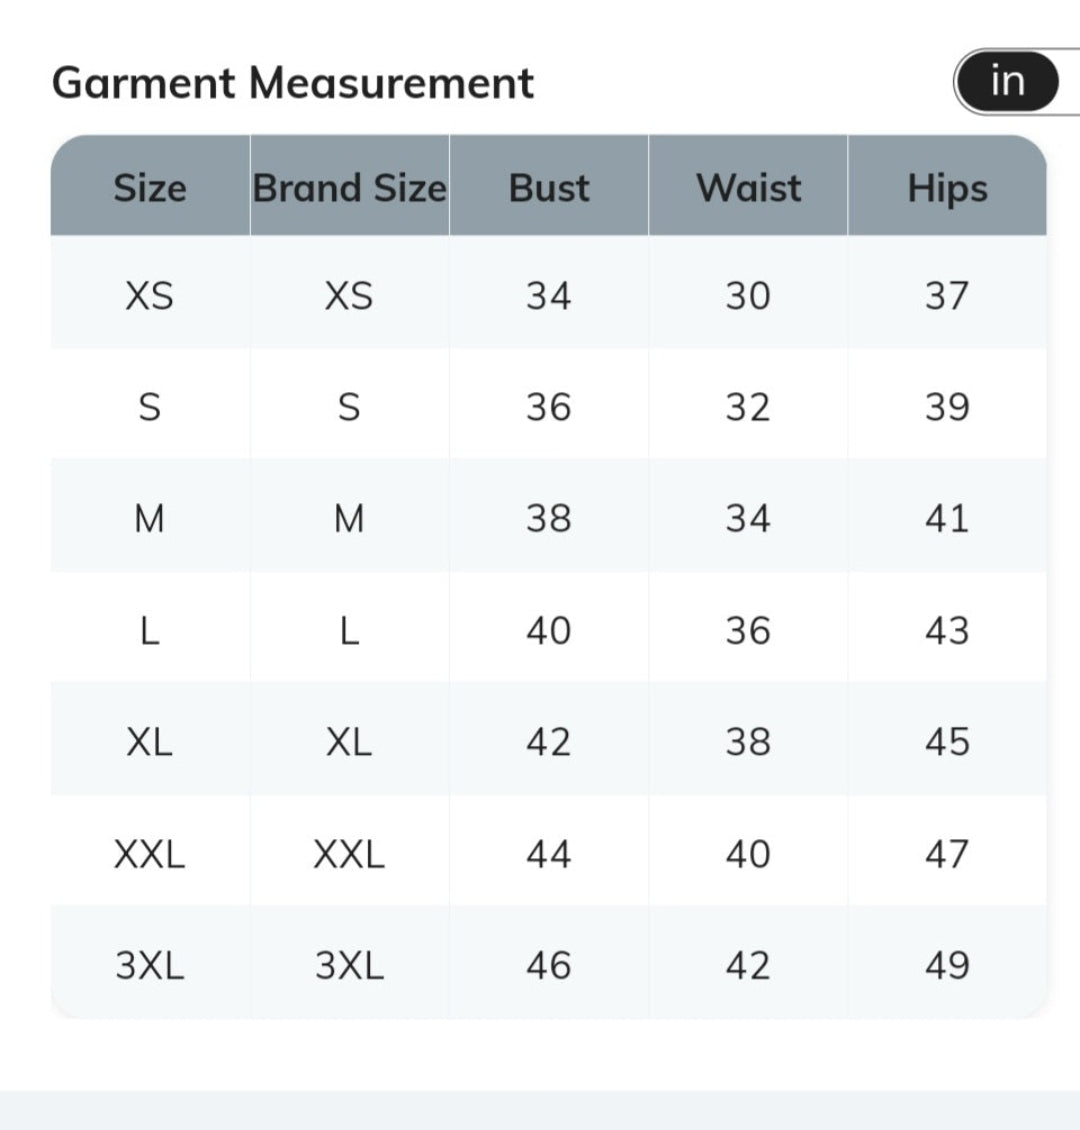This screenshot has height=1130, width=1080.
Task: Click the bust value 38 for size M
Action: click(x=549, y=519)
